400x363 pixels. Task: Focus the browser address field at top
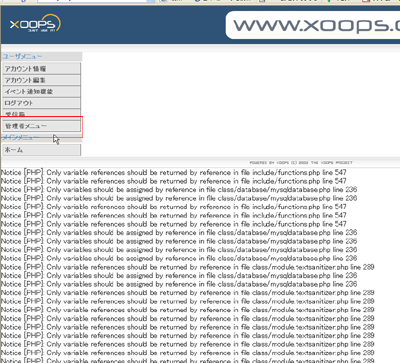92,1
